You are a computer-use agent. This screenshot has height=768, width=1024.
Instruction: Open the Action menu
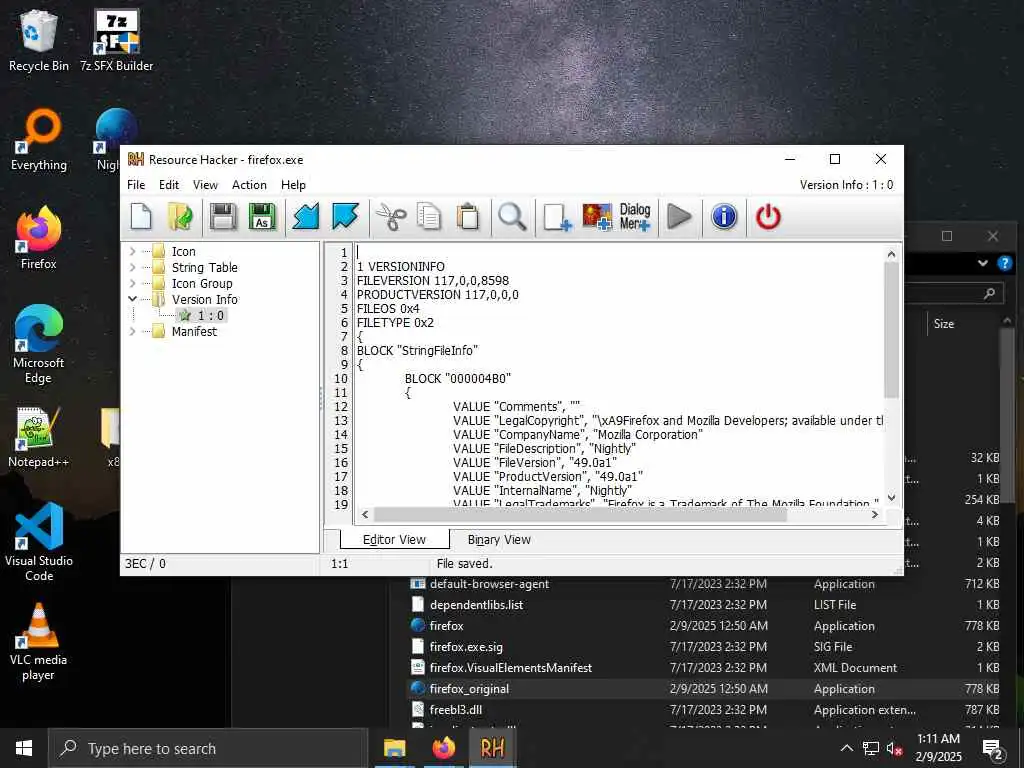pos(249,185)
